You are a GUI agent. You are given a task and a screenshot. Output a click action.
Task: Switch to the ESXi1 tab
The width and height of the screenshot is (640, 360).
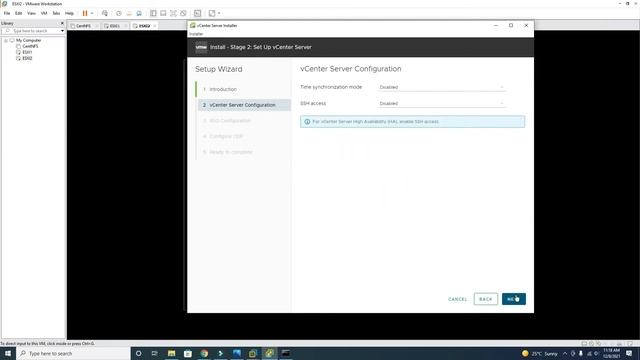(114, 26)
